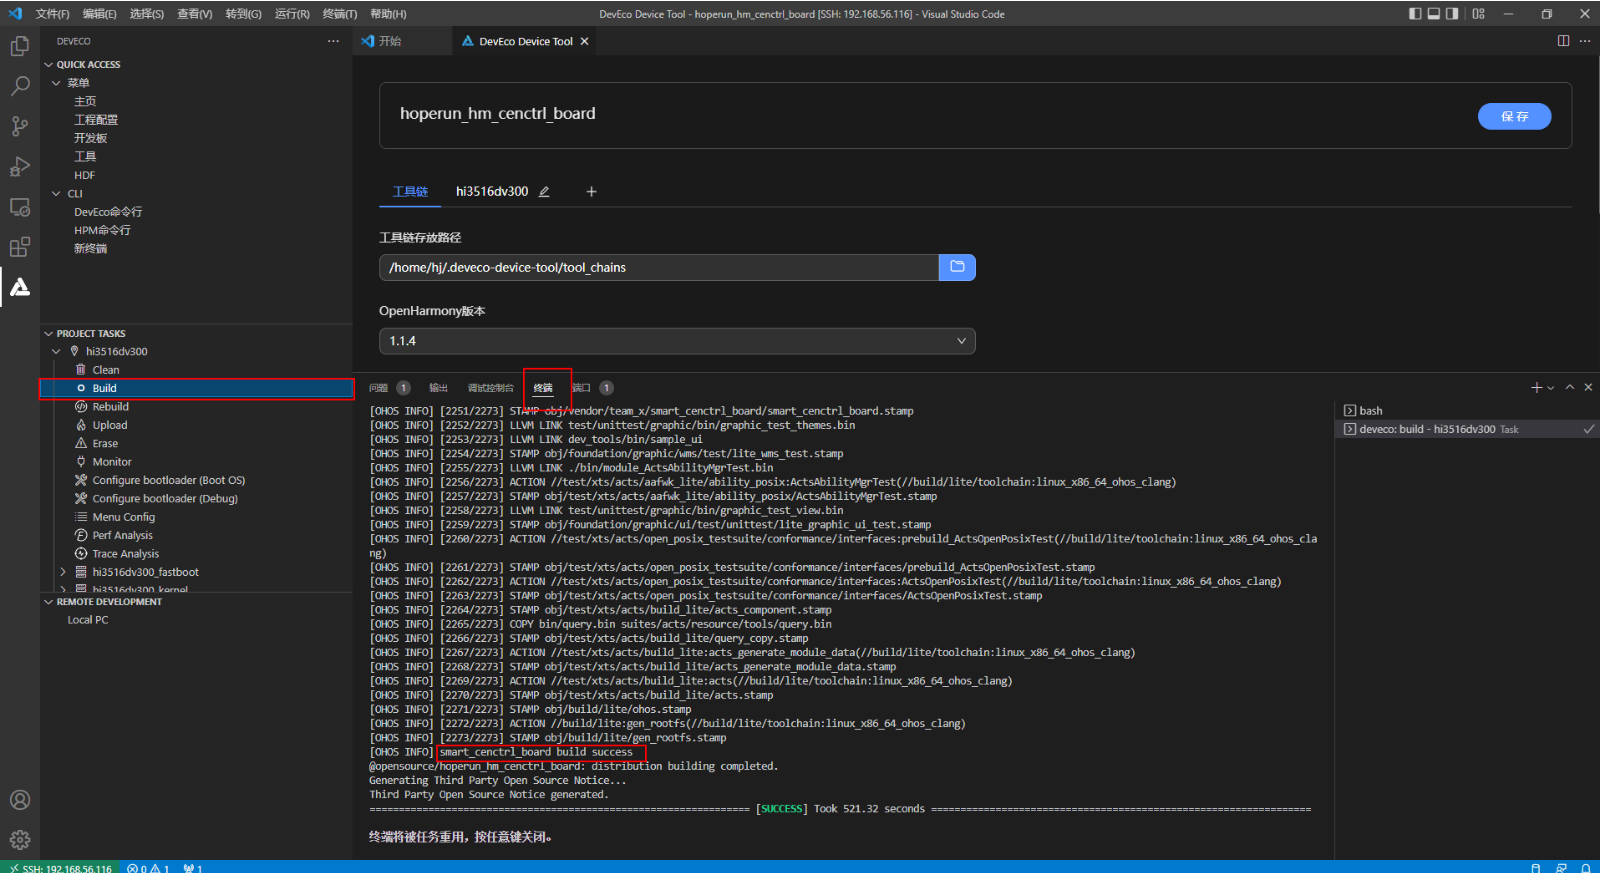
Task: Open the 终端(T) menu
Action: coord(340,14)
